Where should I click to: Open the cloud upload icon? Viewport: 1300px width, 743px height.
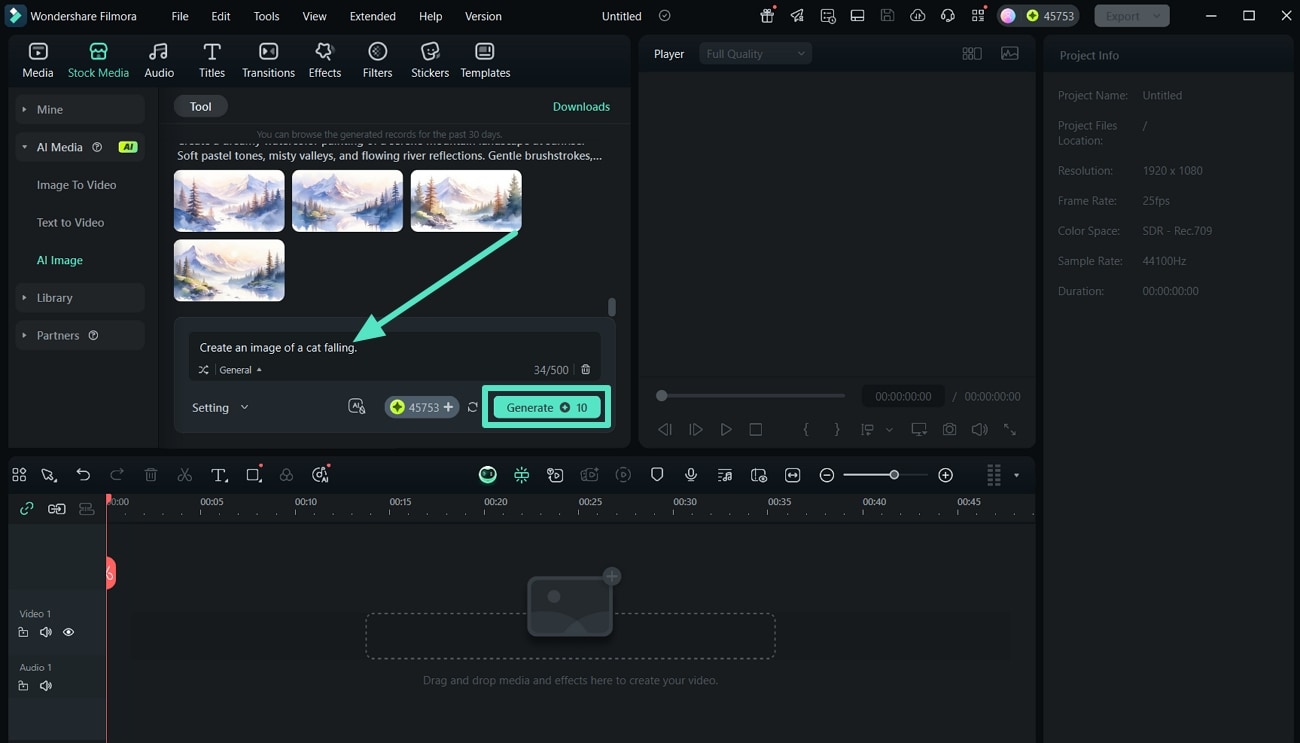[x=918, y=16]
